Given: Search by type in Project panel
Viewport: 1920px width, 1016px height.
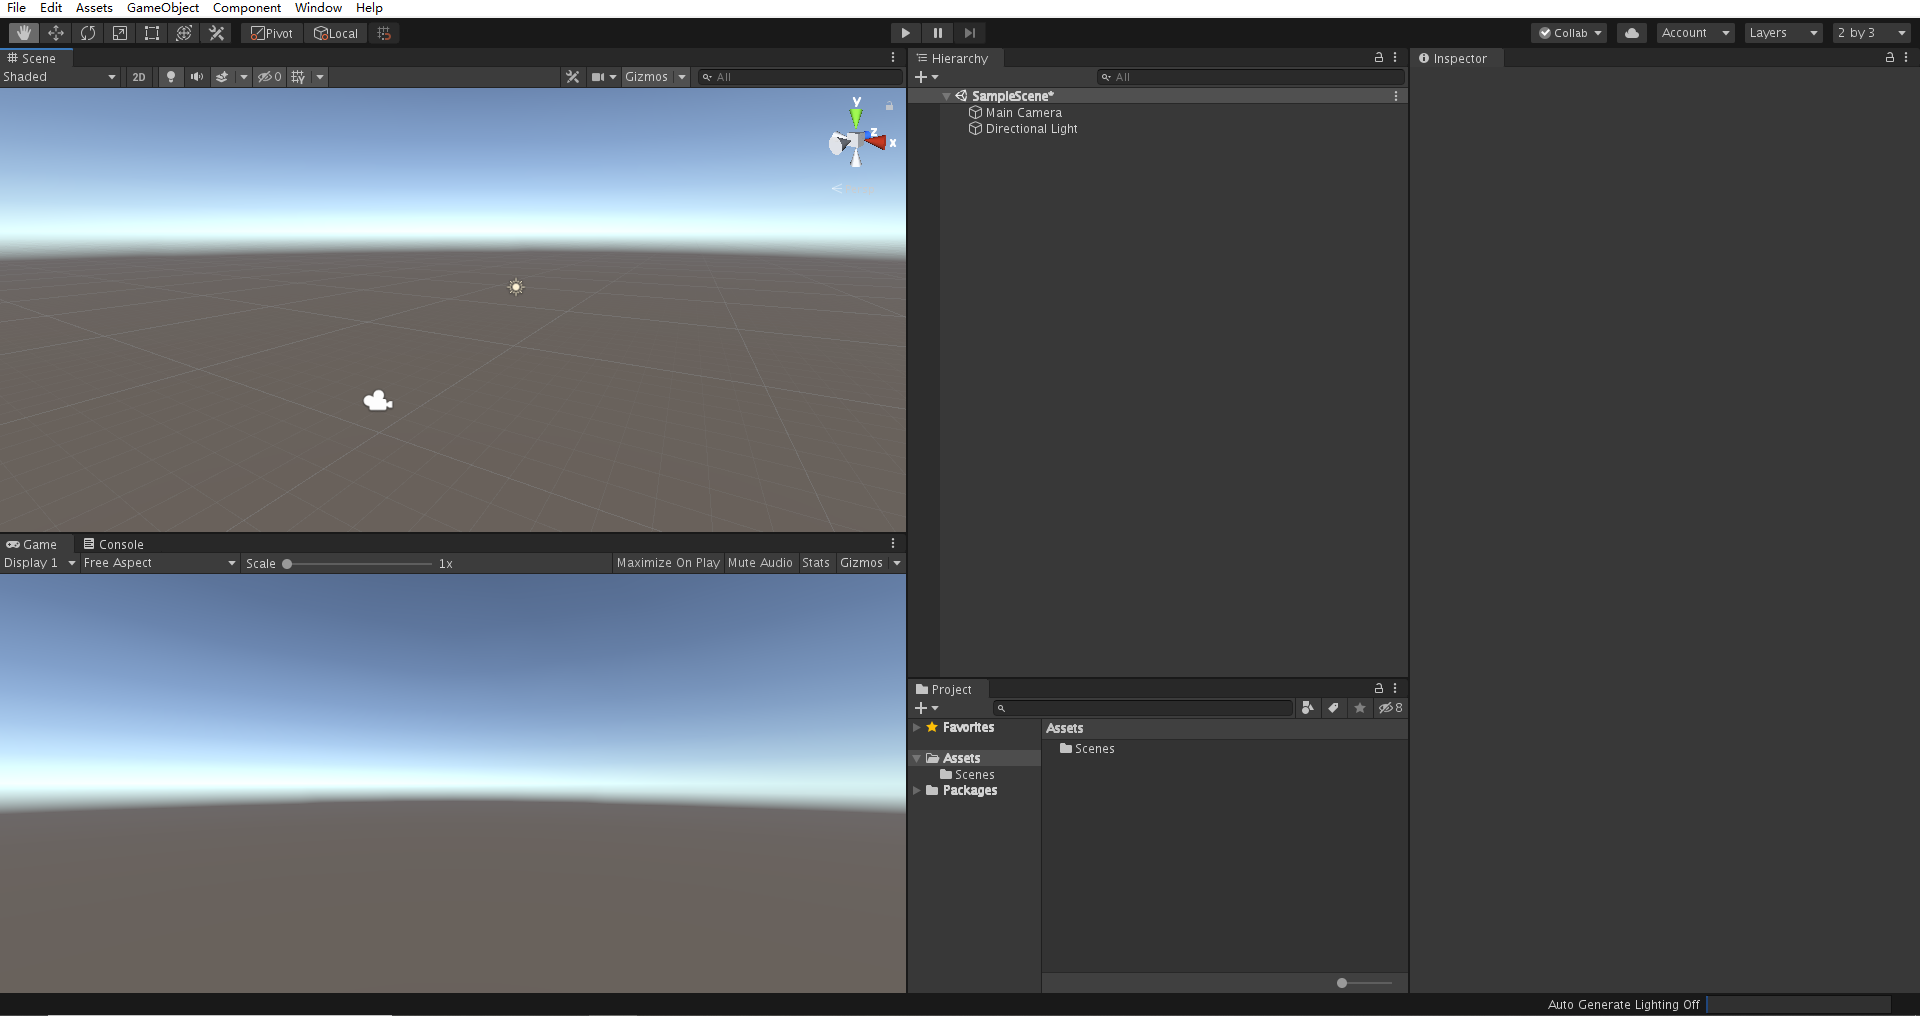Looking at the screenshot, I should (1307, 708).
